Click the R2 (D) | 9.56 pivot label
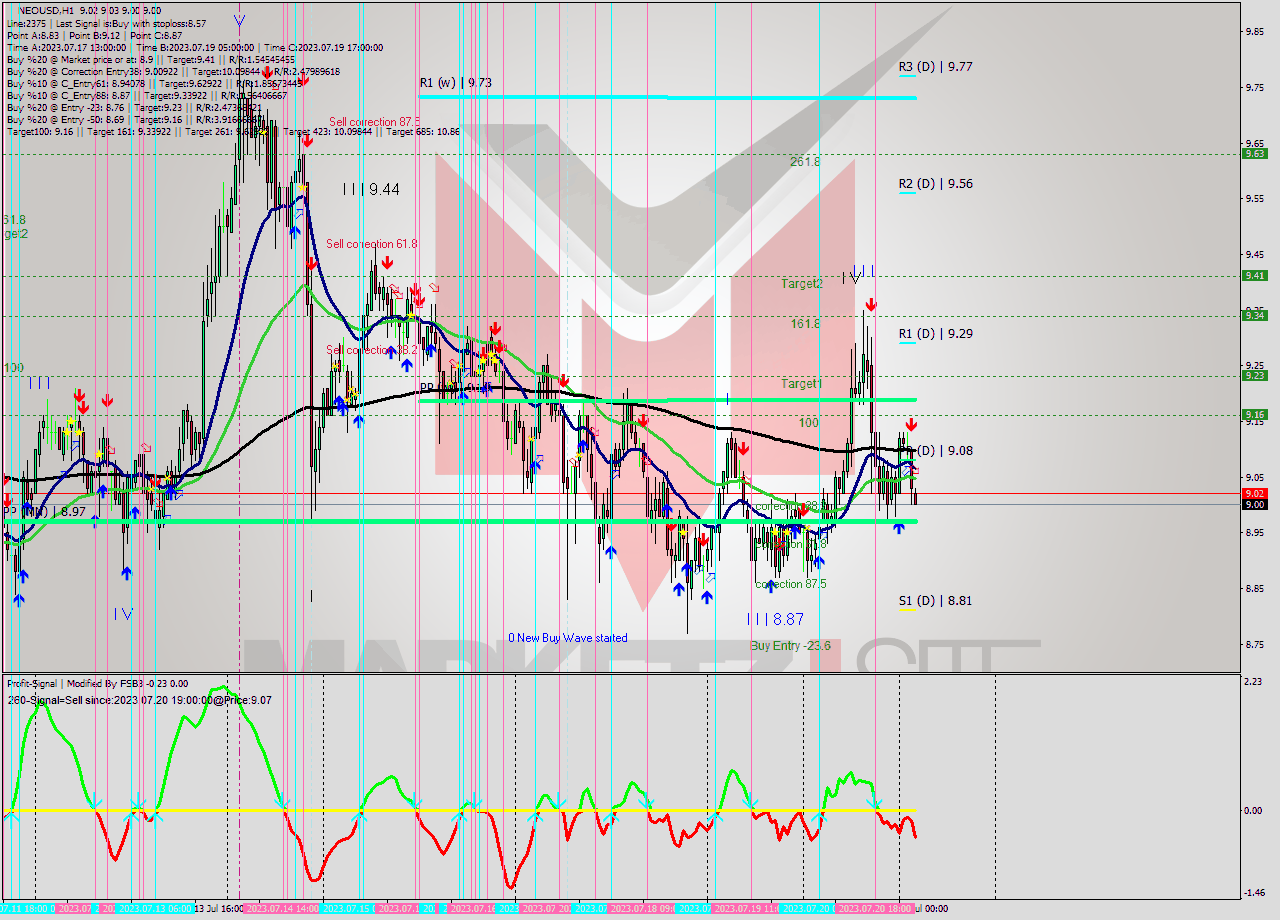This screenshot has width=1280, height=920. click(x=935, y=184)
